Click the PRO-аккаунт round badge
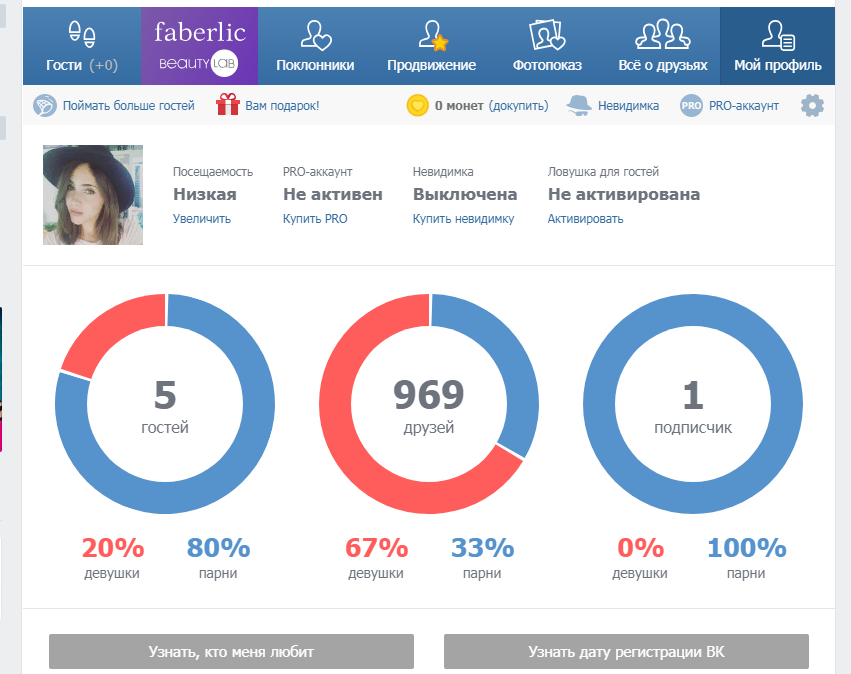This screenshot has height=674, width=851. click(x=691, y=106)
